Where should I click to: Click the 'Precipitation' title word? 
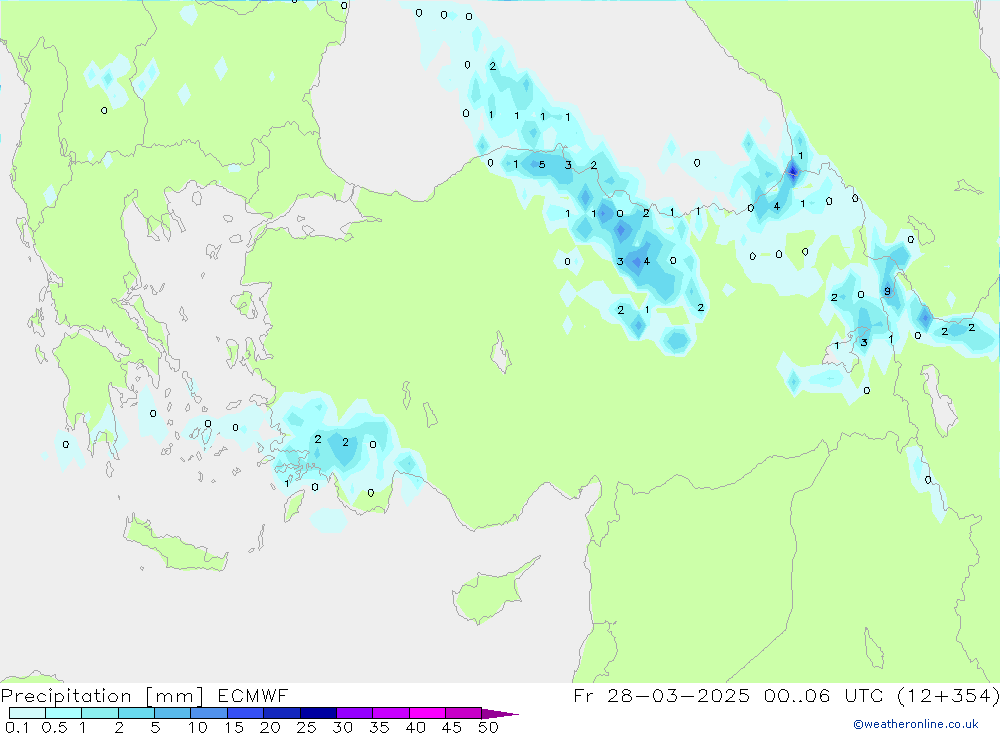click(x=66, y=696)
